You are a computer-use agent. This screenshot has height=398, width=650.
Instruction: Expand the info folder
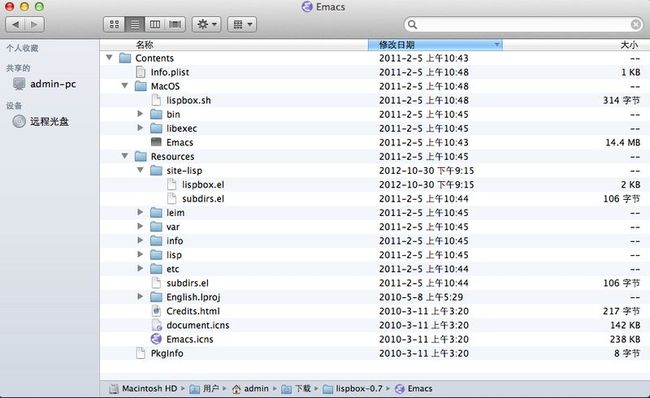(x=141, y=240)
